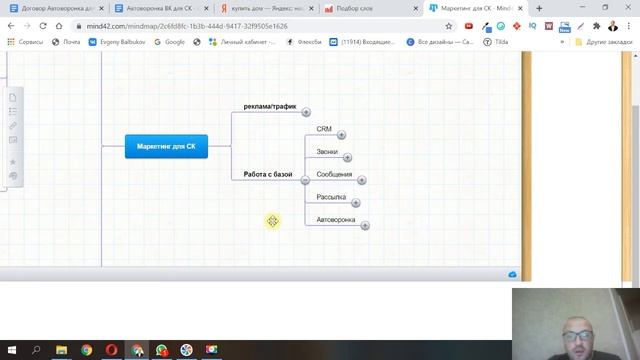The width and height of the screenshot is (640, 360).
Task: Click the green circular extension icon
Action: click(x=501, y=26)
